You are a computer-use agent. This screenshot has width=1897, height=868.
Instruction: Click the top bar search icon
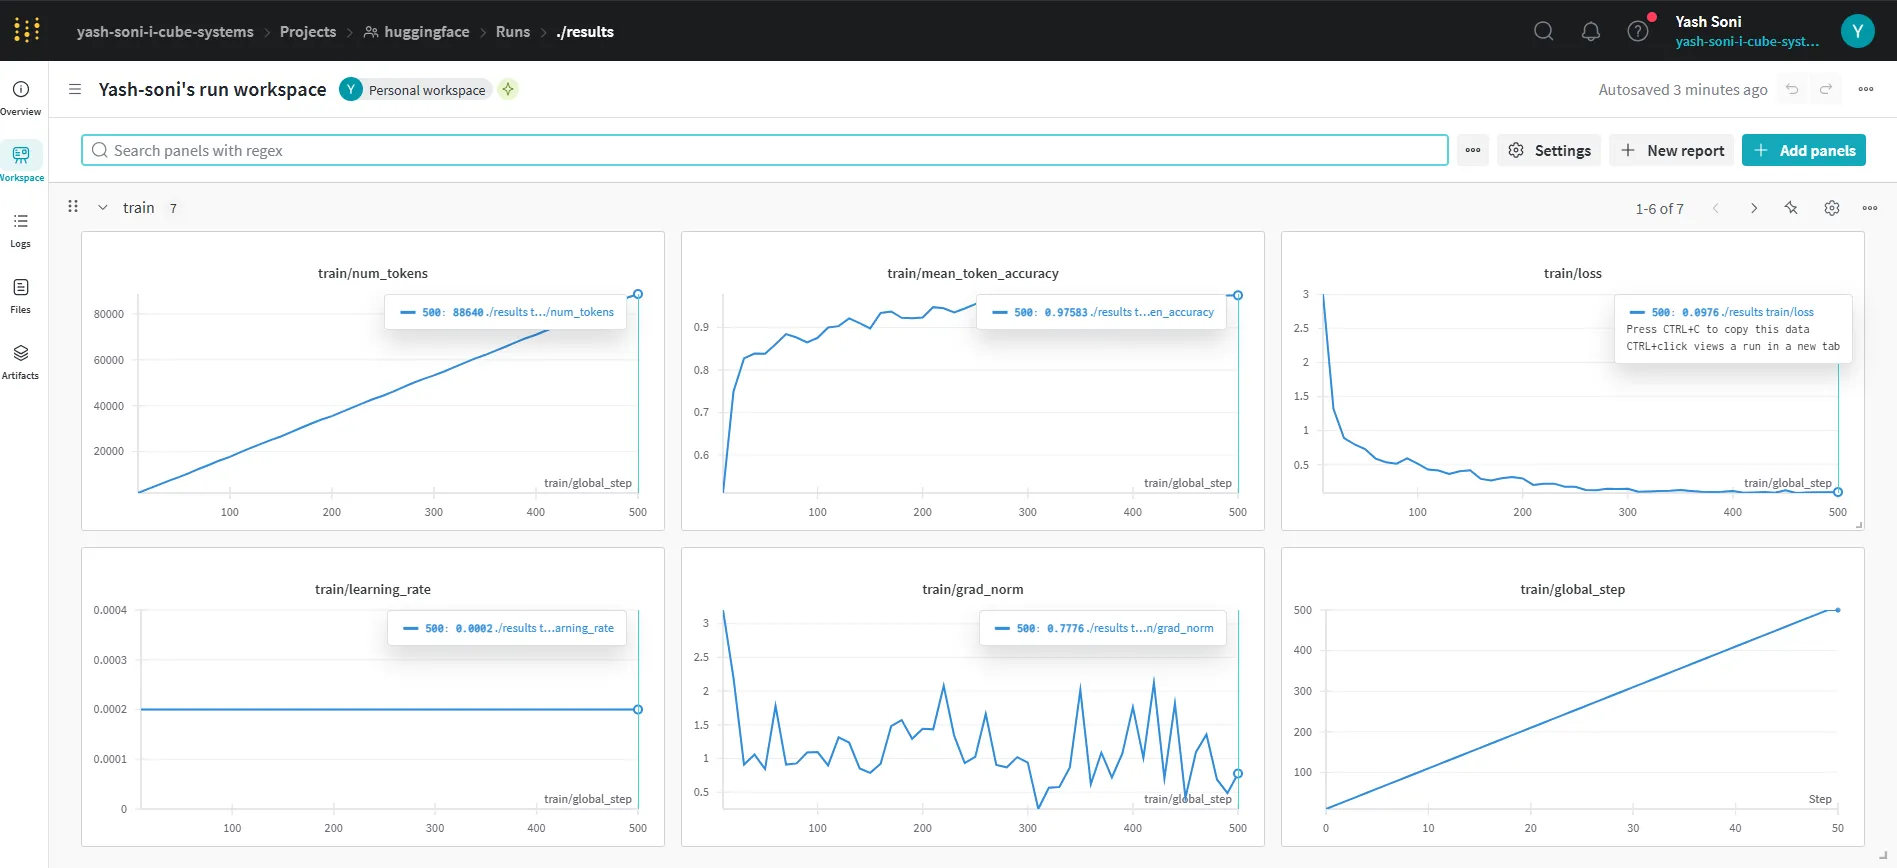(x=1543, y=31)
